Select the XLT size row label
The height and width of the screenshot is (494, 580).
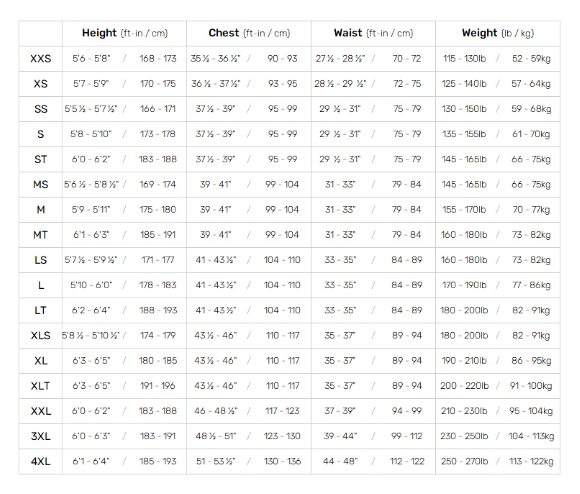point(41,386)
